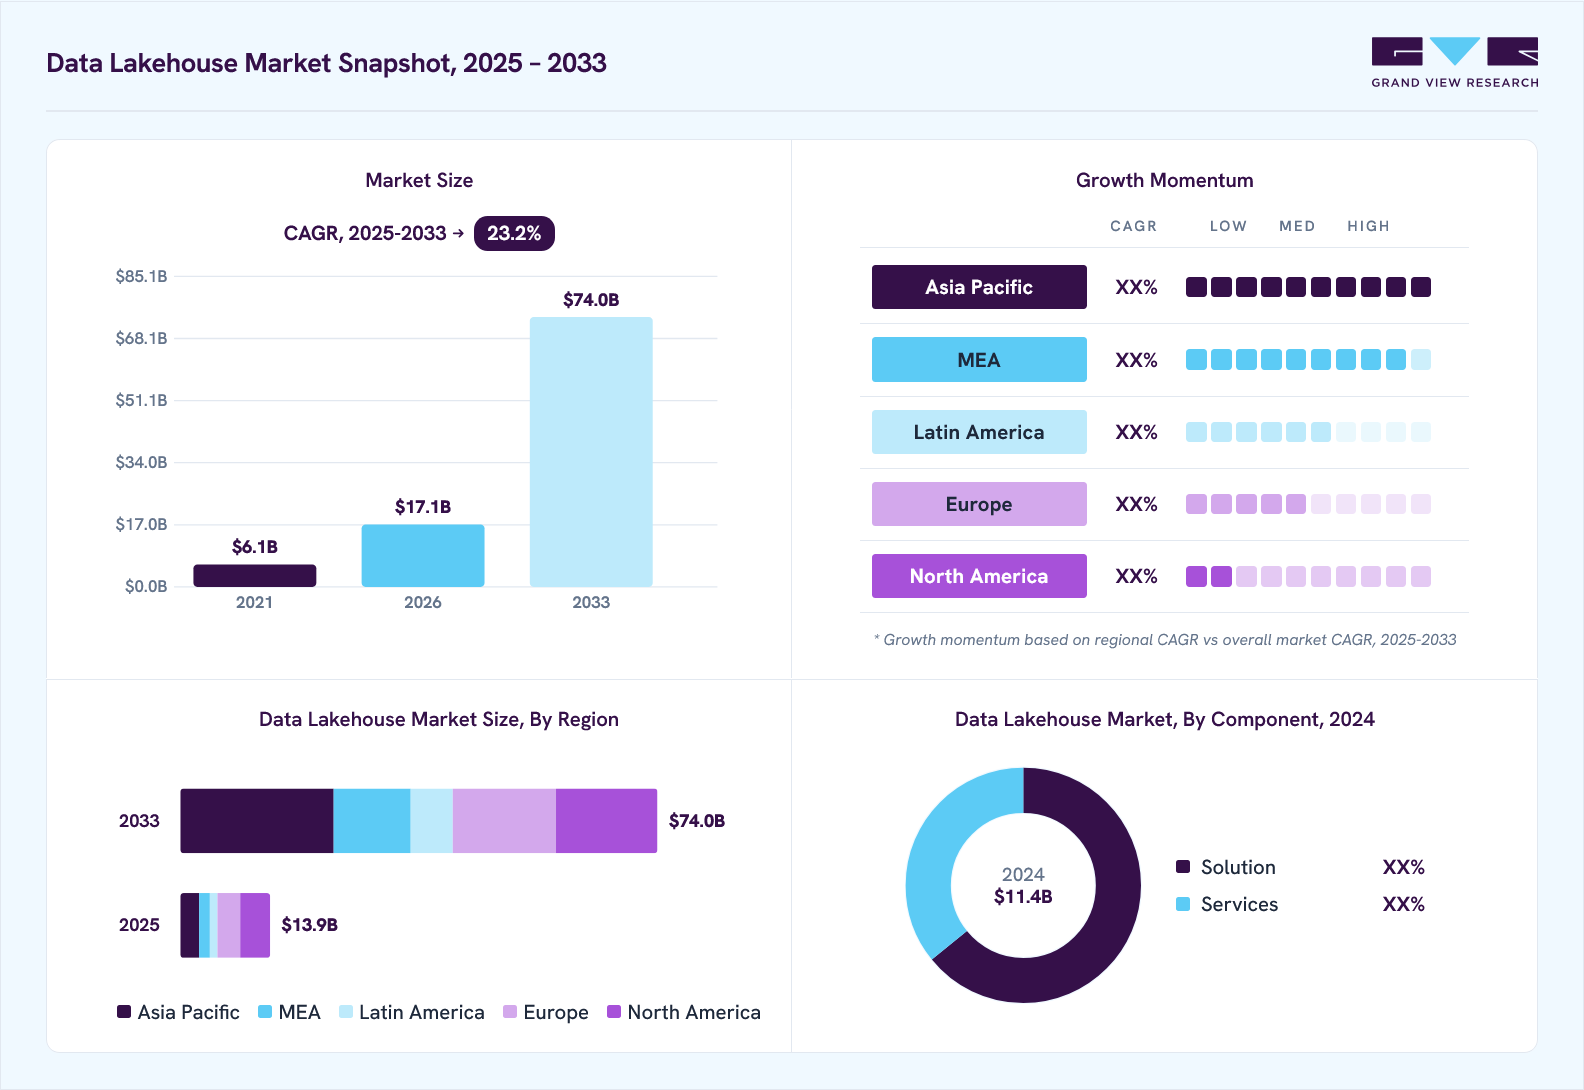Click the $13.9B value beside 2025 bar
The height and width of the screenshot is (1090, 1584).
(310, 925)
